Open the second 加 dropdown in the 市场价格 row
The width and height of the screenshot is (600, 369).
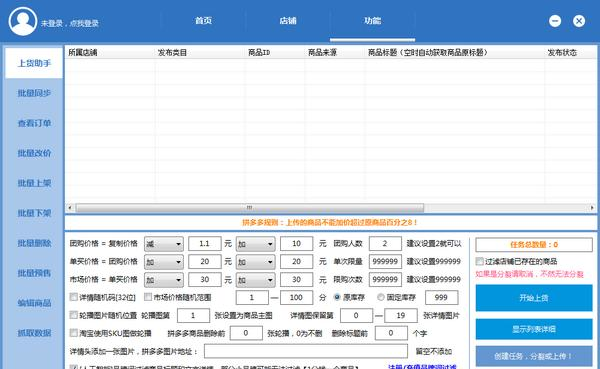[256, 280]
